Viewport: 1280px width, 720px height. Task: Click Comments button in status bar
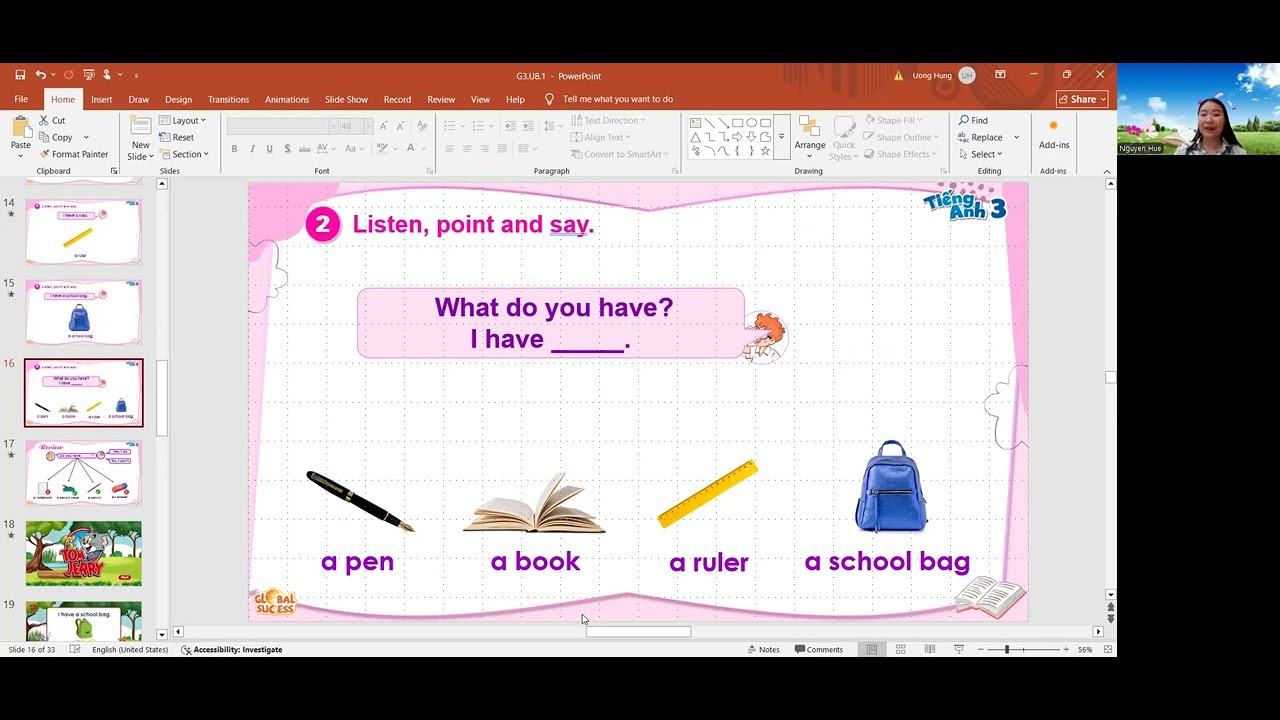pos(819,650)
